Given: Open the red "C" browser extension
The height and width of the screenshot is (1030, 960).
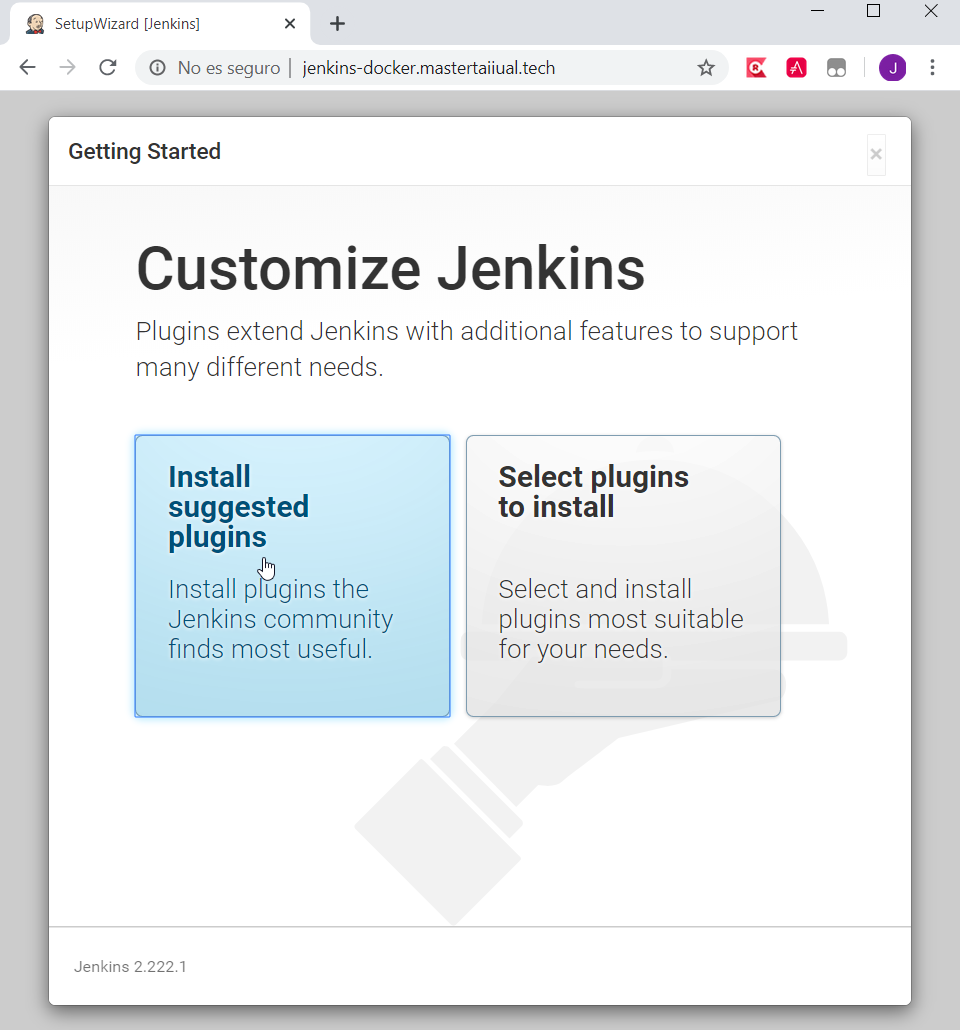Looking at the screenshot, I should (x=756, y=67).
